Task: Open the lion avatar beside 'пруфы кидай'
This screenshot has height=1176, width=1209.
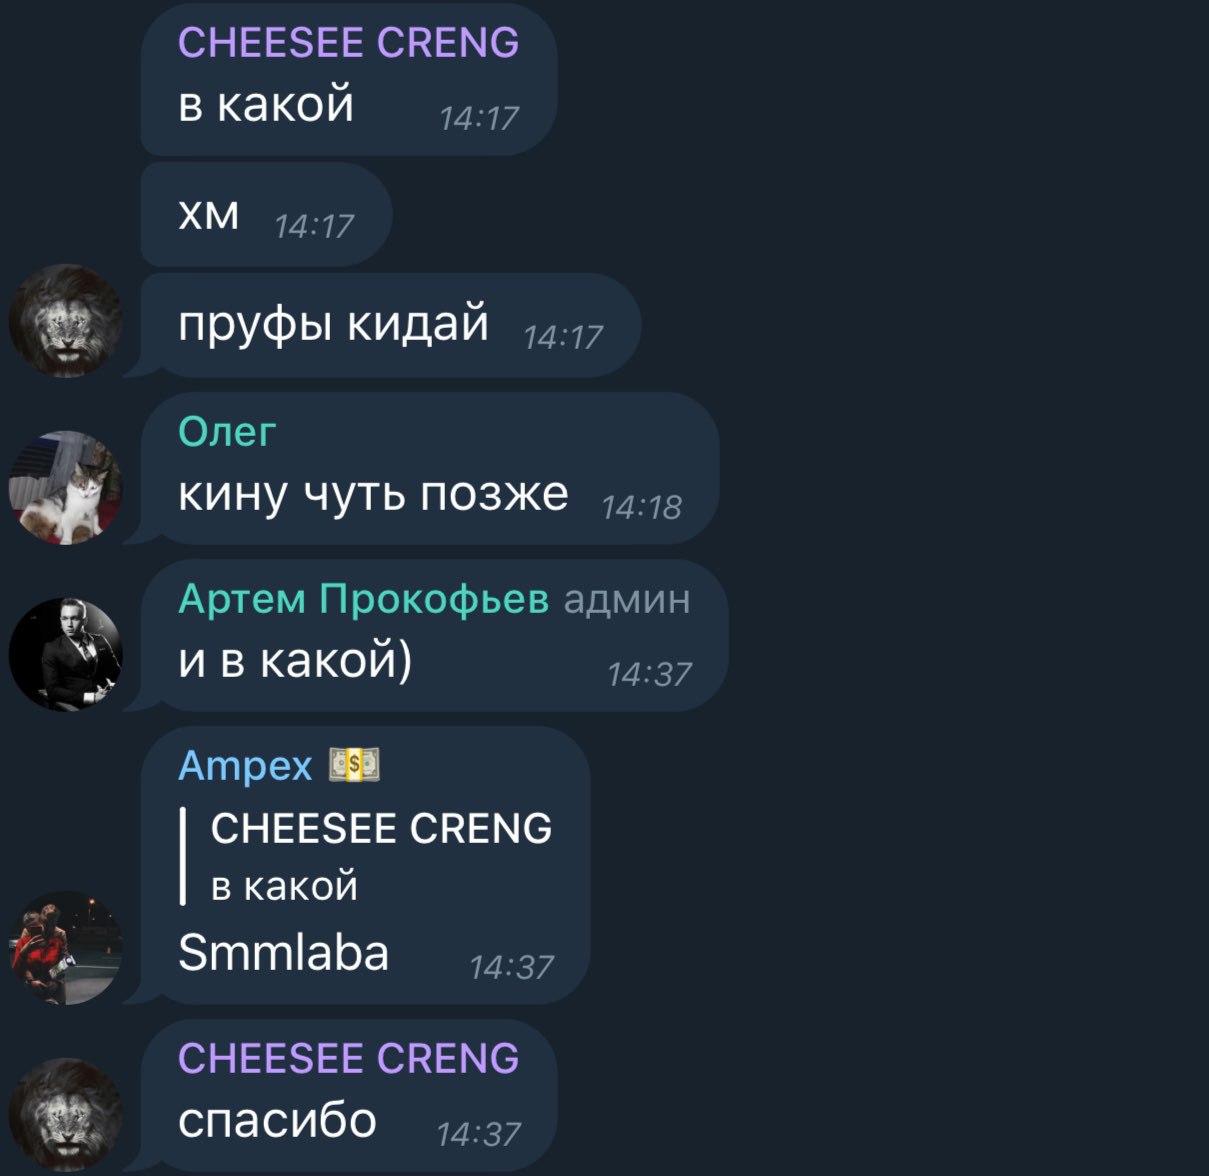Action: click(x=66, y=321)
